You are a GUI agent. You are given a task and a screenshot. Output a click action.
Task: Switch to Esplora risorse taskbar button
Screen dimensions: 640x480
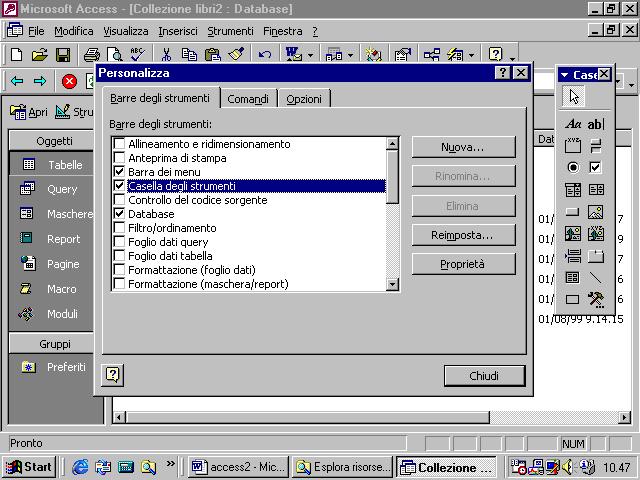click(342, 467)
